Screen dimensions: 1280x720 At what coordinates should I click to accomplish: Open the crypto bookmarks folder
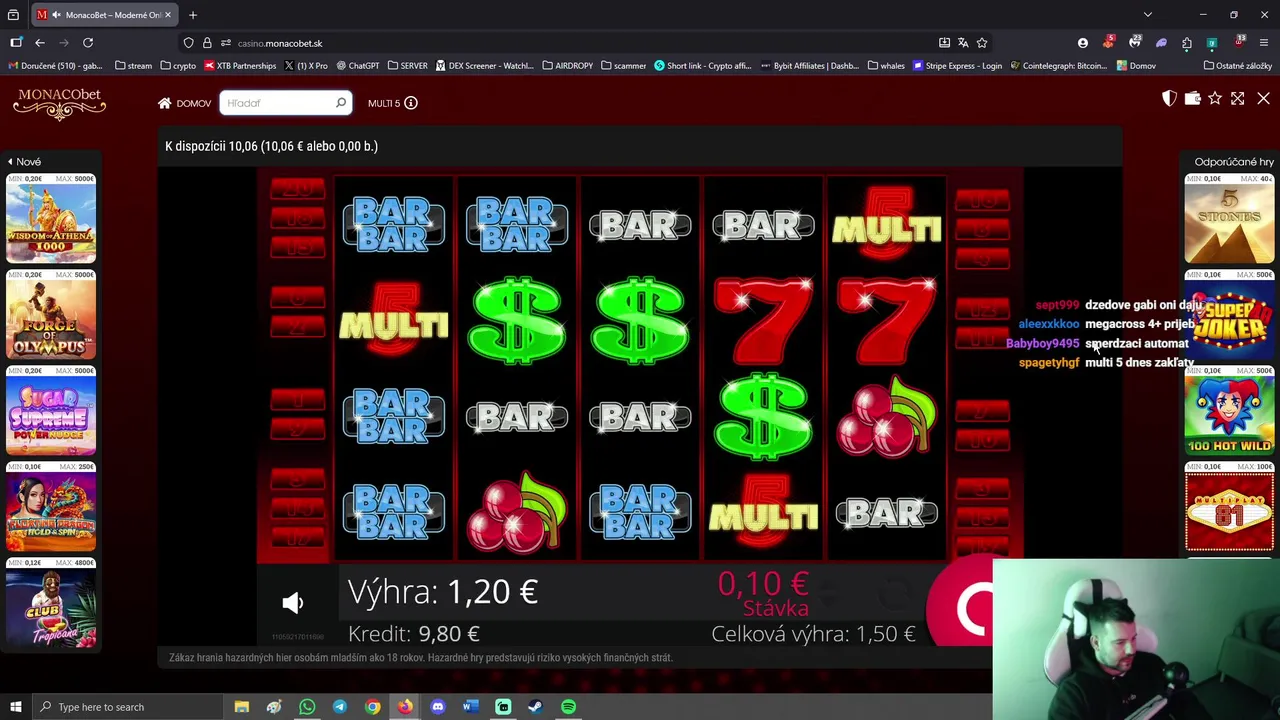click(x=178, y=66)
